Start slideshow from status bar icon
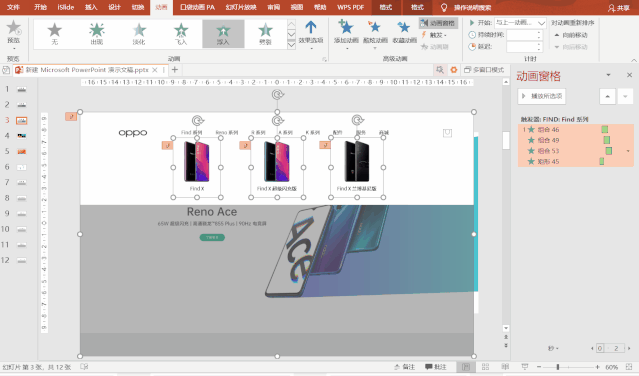Viewport: 639px width, 376px height. point(525,367)
